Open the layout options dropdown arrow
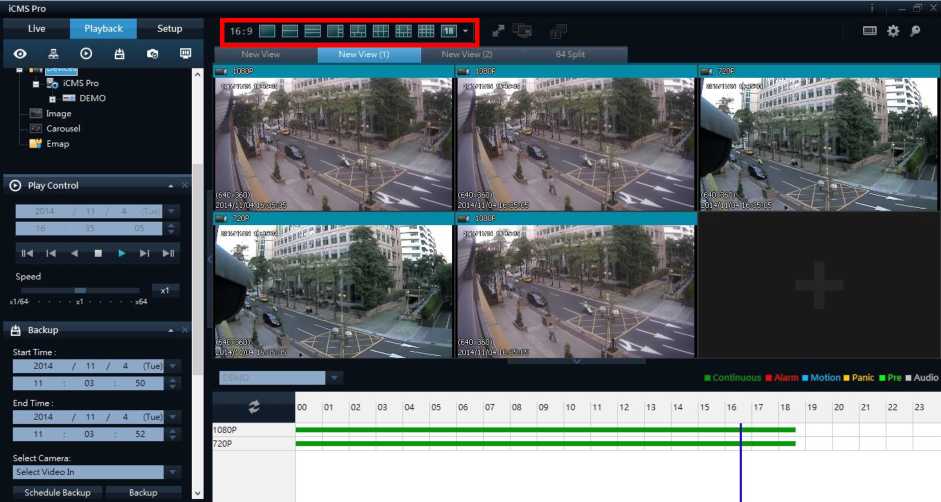Viewport: 941px width, 502px height. tap(465, 31)
